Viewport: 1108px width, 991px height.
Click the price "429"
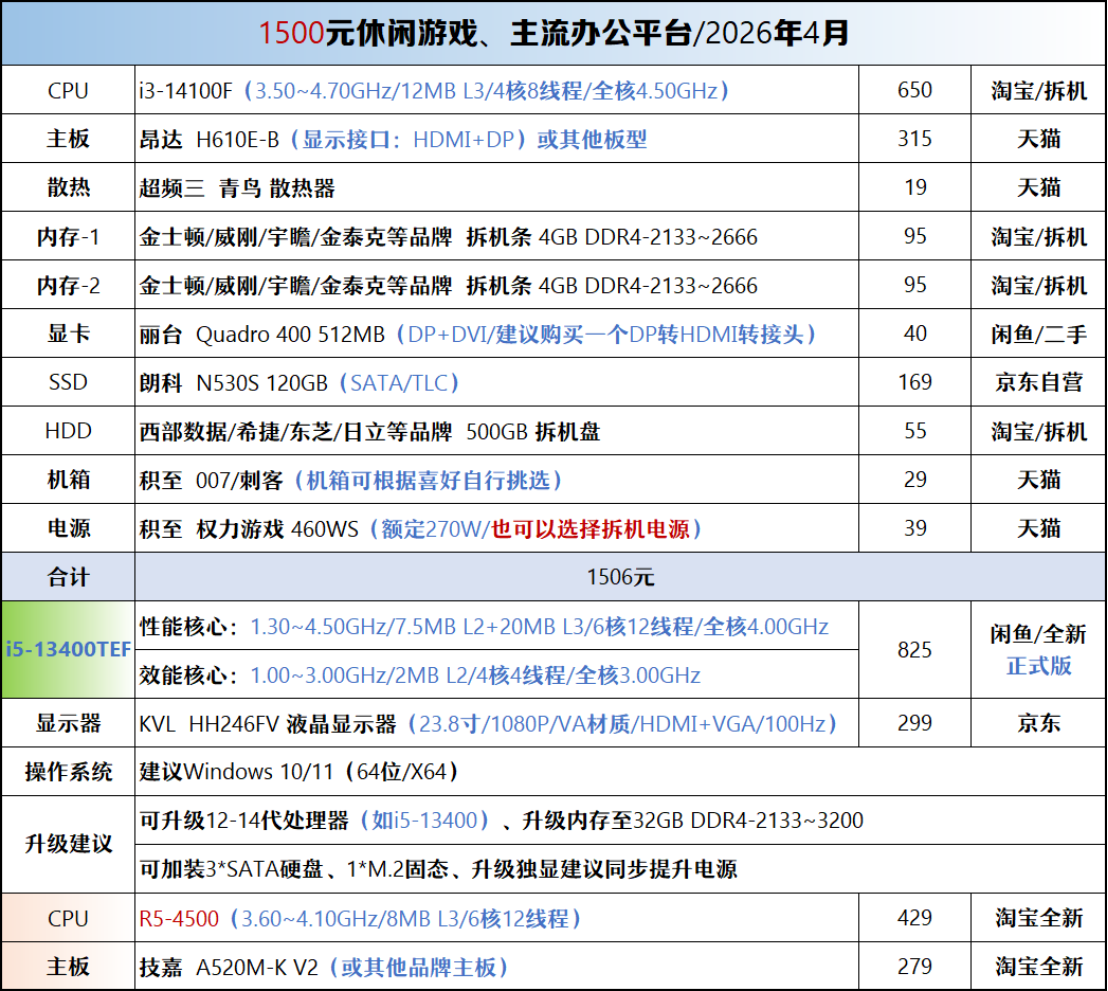coord(914,917)
